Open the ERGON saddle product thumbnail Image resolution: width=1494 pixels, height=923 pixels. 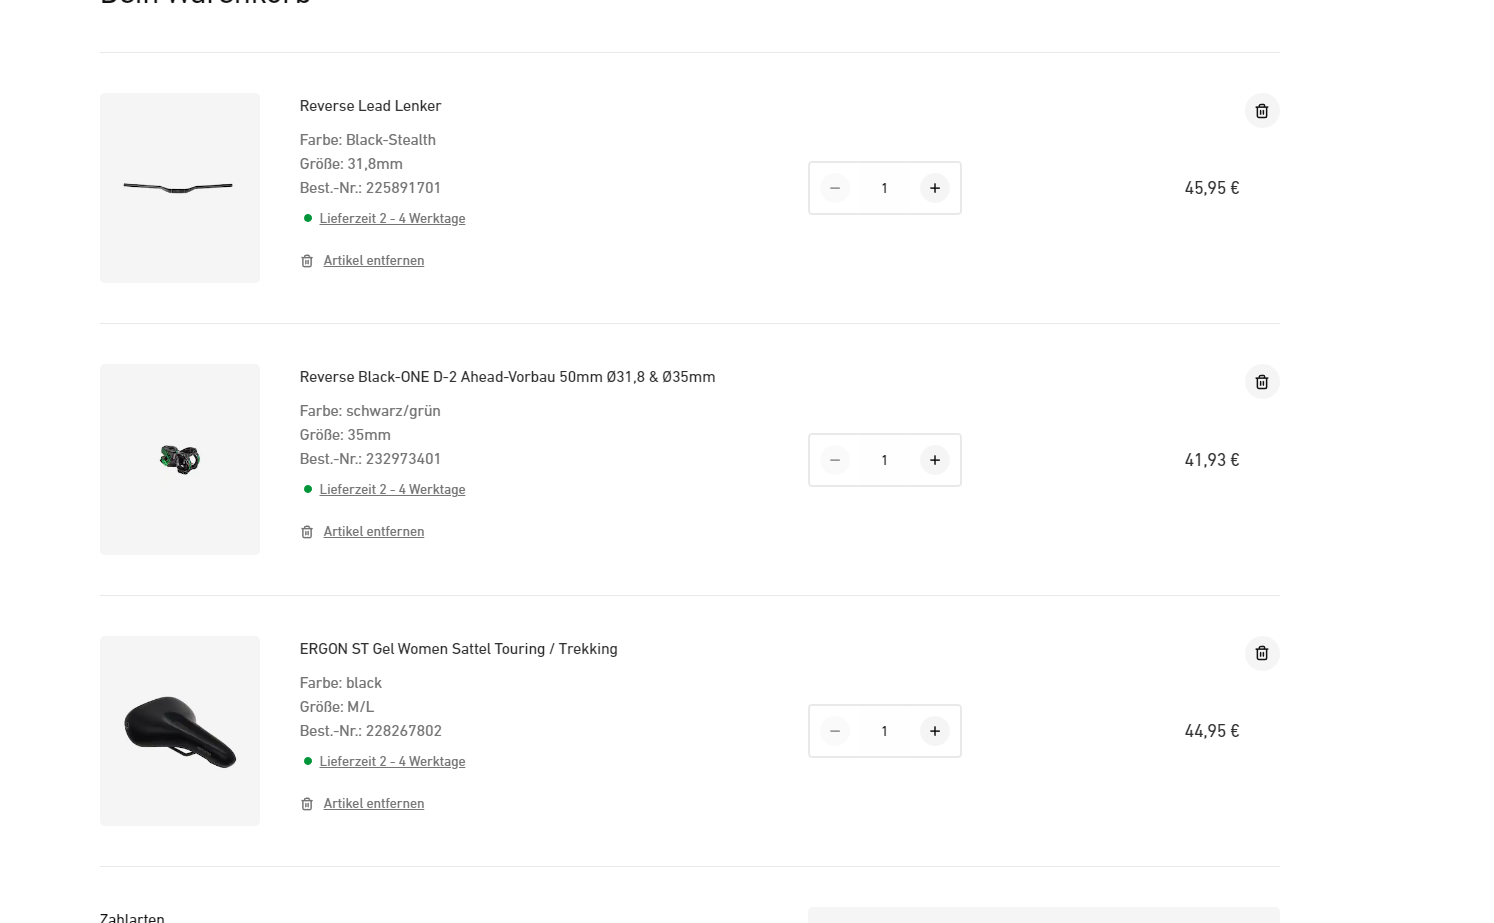pos(180,731)
